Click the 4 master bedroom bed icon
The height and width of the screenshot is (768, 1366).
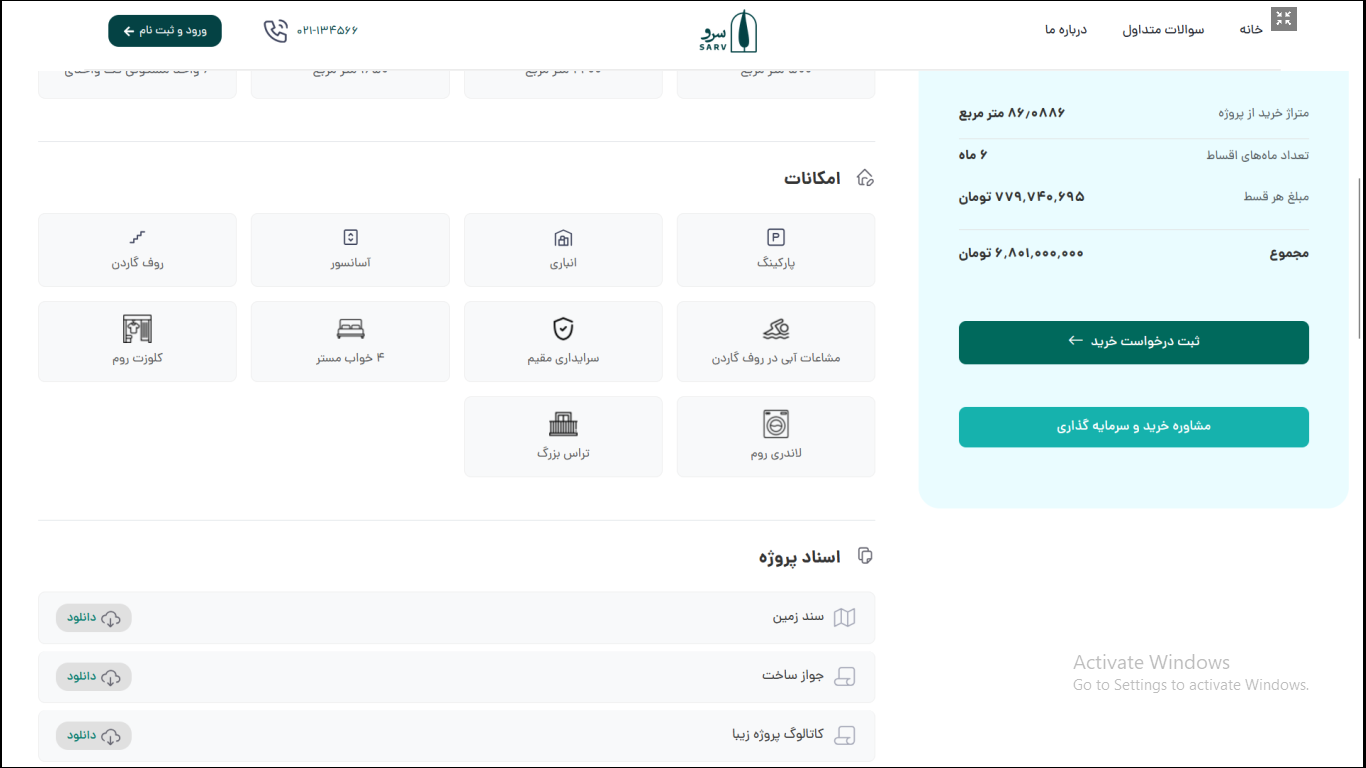350,329
